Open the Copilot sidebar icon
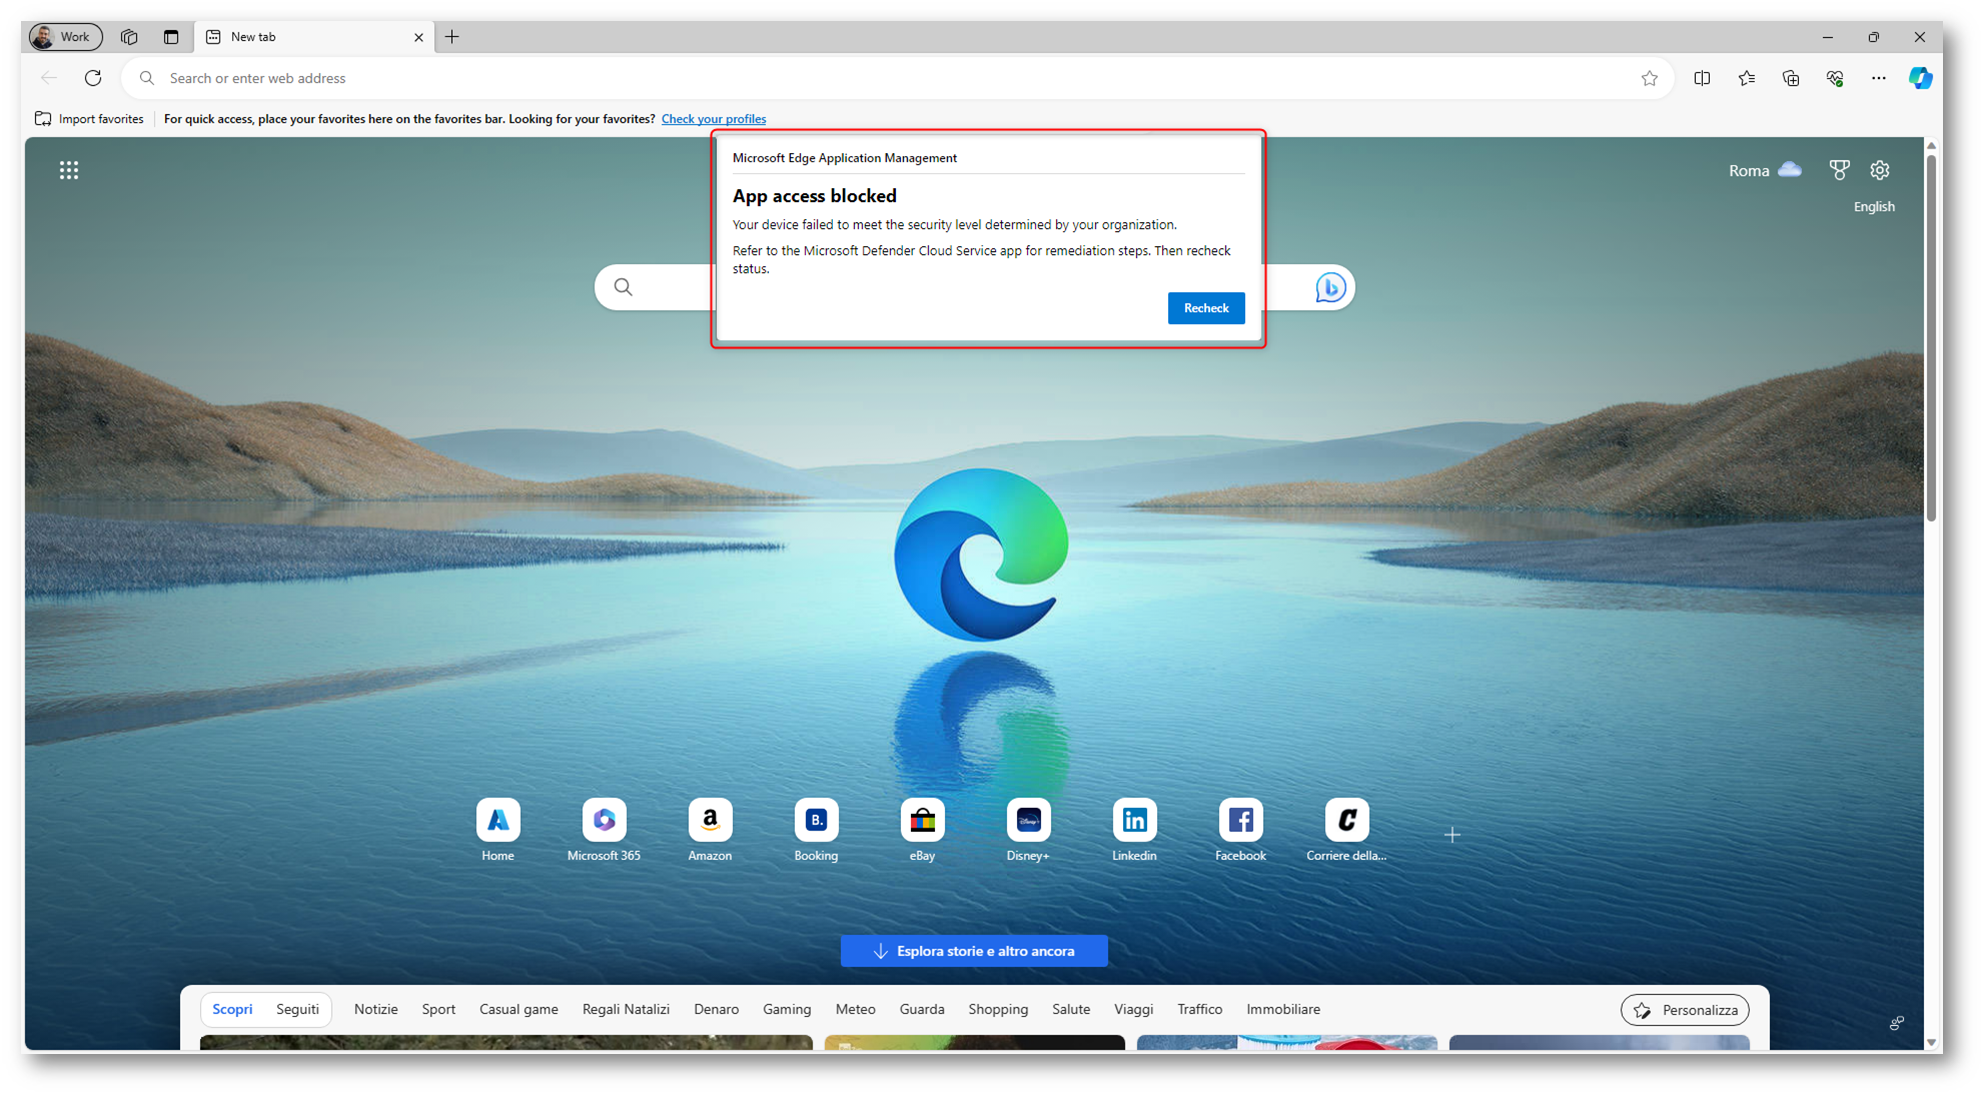This screenshot has width=1985, height=1096. [x=1920, y=78]
